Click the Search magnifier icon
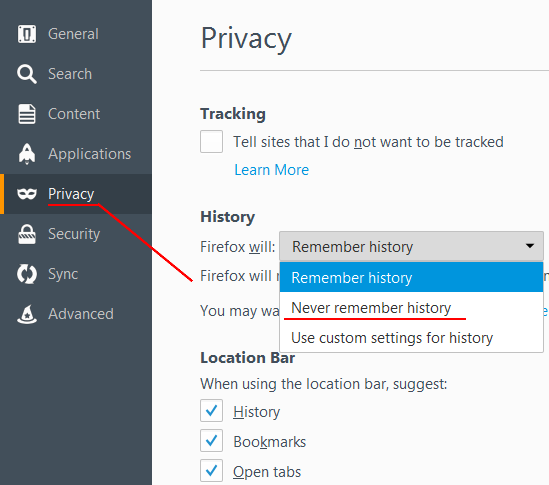The image size is (549, 485). coord(27,74)
